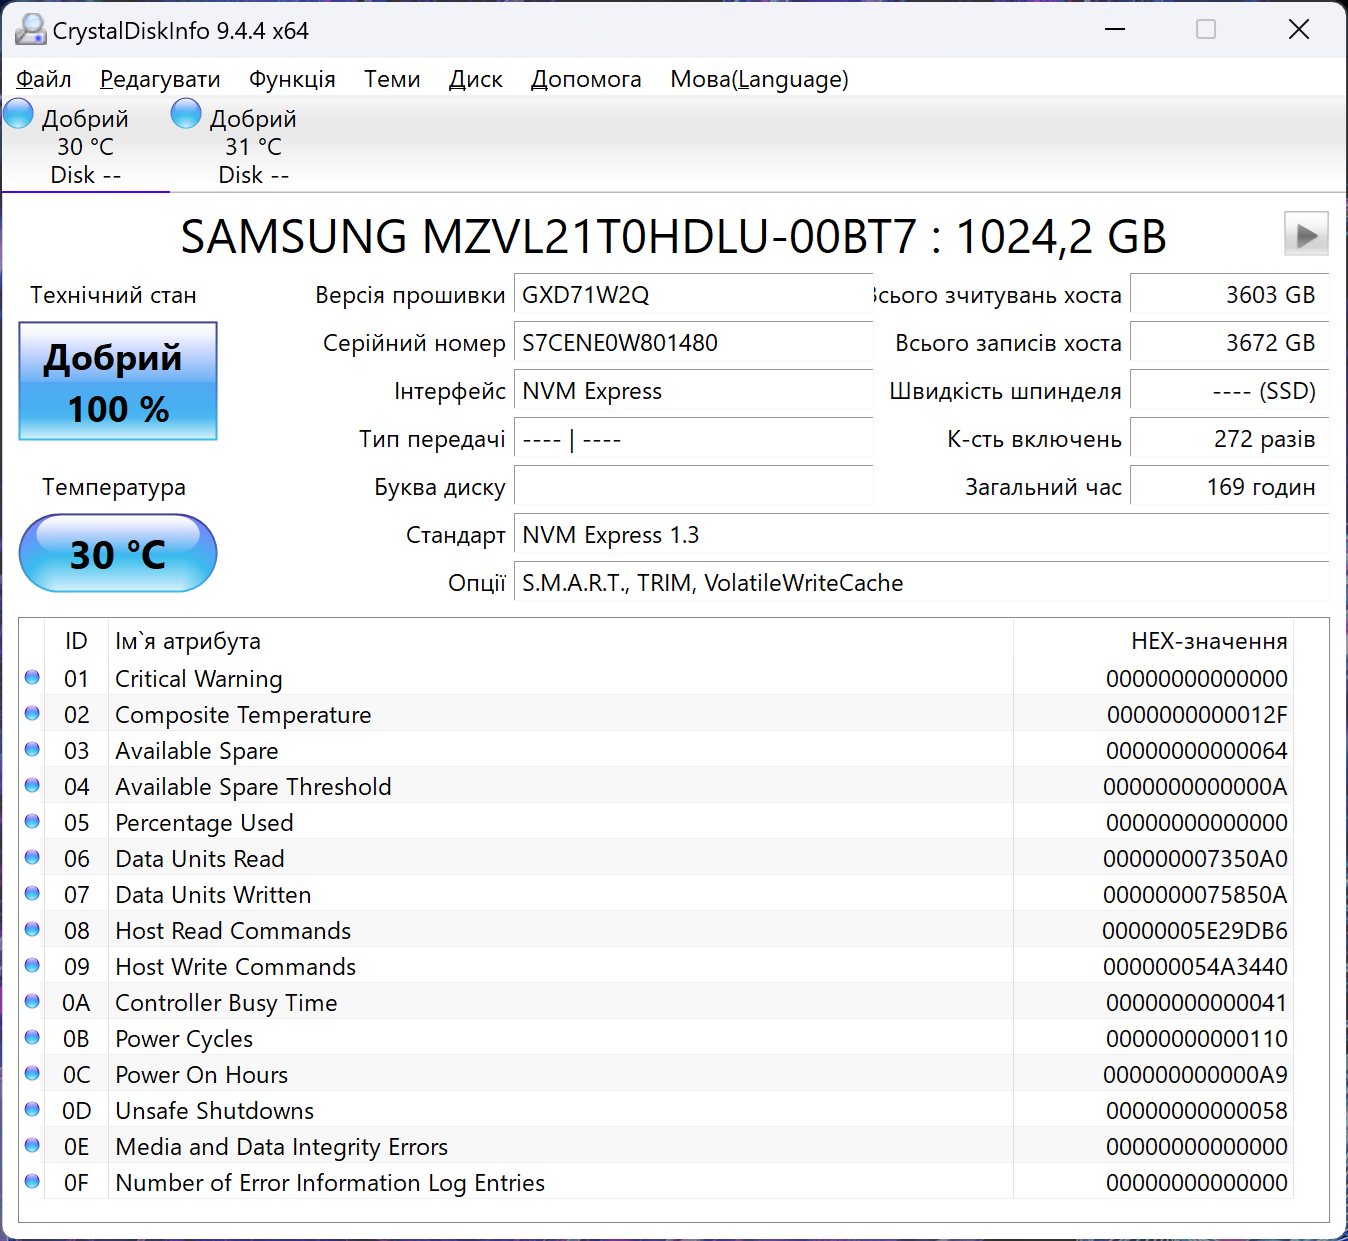This screenshot has height=1241, width=1348.
Task: Open the Теми menu
Action: (392, 79)
